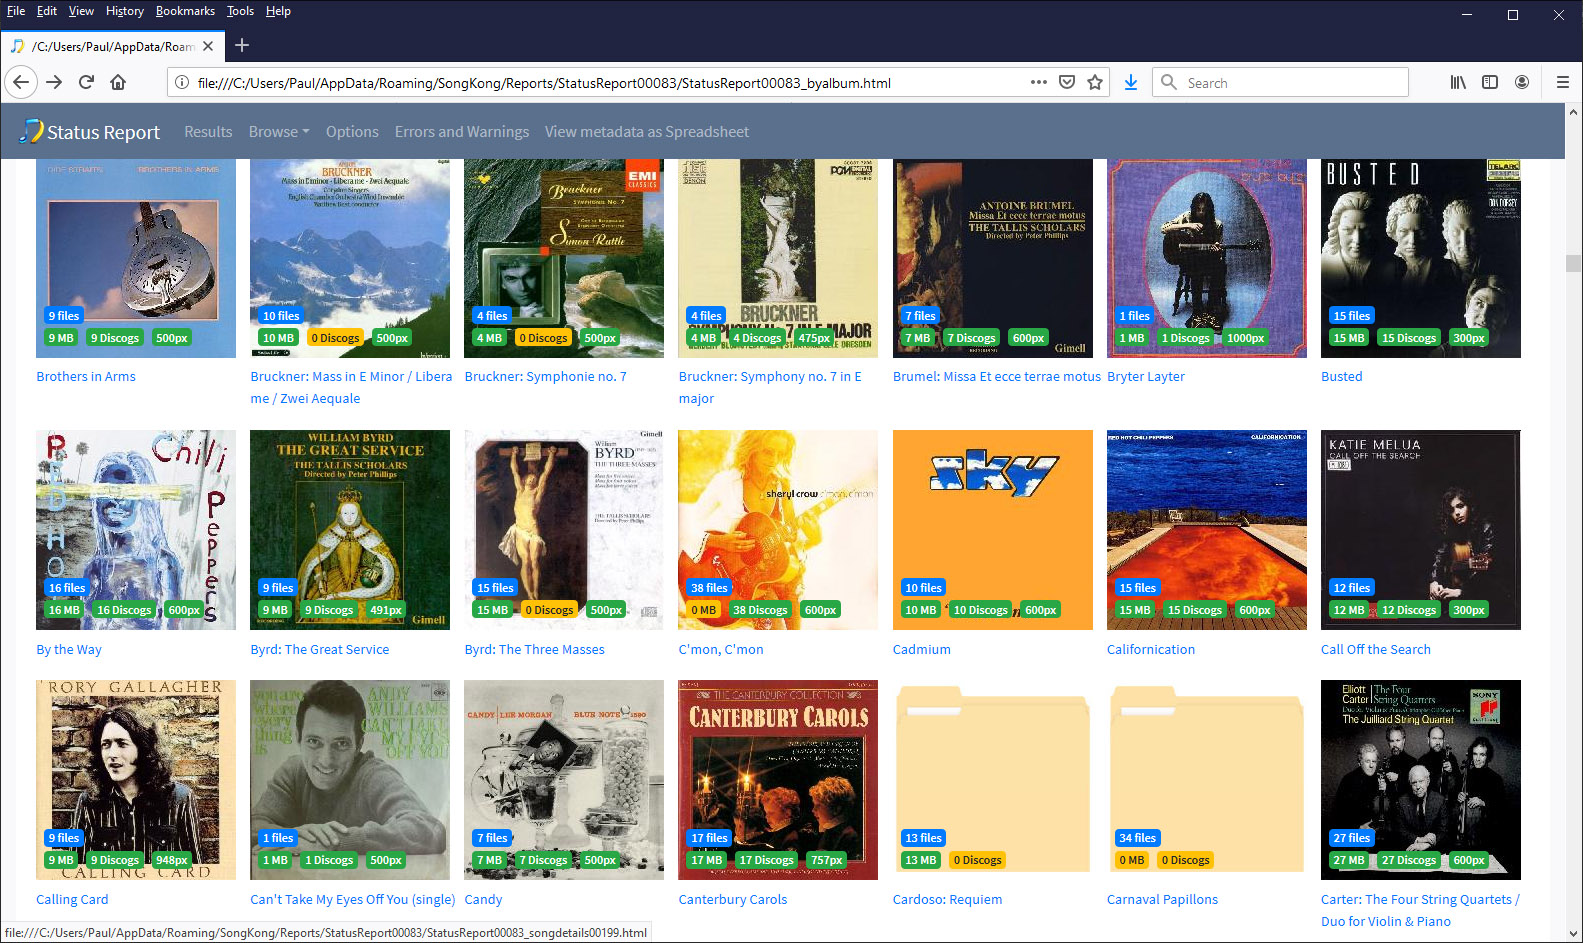Click in the browser Search box
This screenshot has width=1583, height=943.
[x=1280, y=82]
